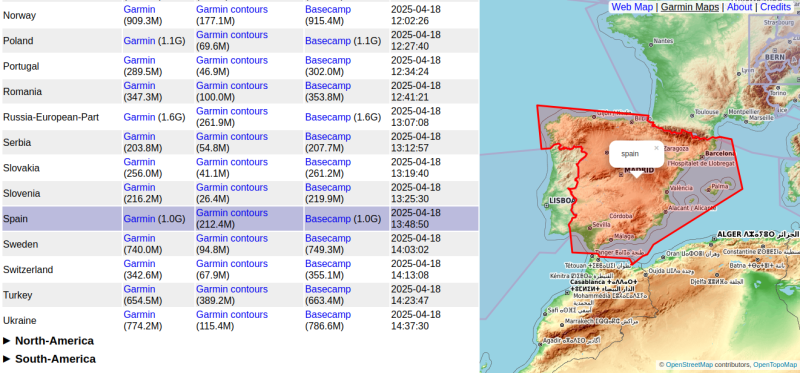This screenshot has height=373, width=800.
Task: Download Garmin contours for Russia-European-Part
Action: 232,111
